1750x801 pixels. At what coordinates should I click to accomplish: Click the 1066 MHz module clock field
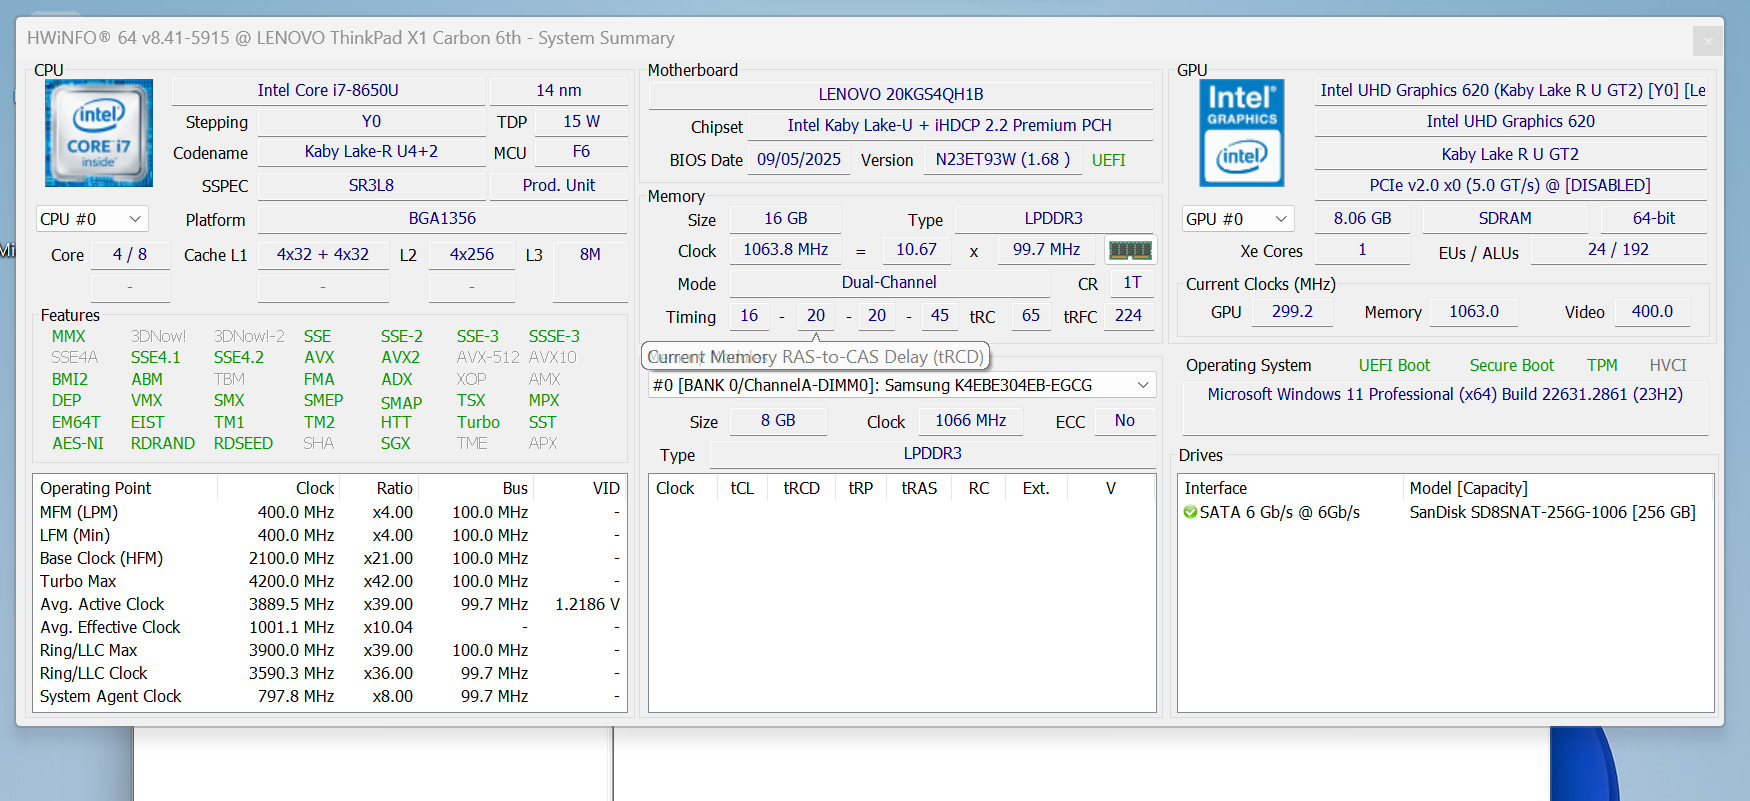[x=971, y=420]
